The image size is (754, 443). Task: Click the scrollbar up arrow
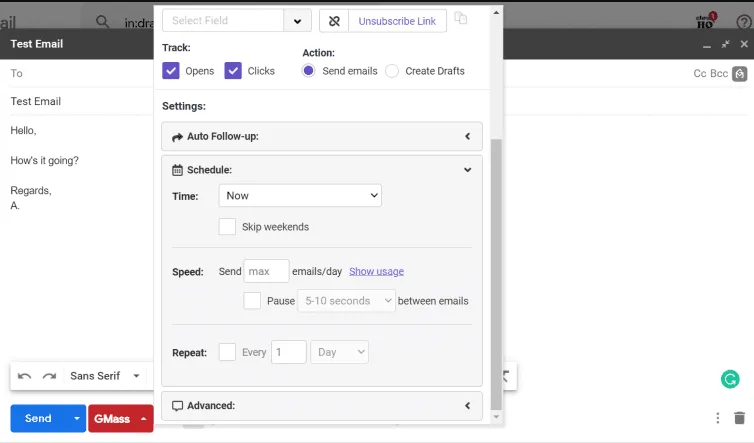click(x=496, y=13)
